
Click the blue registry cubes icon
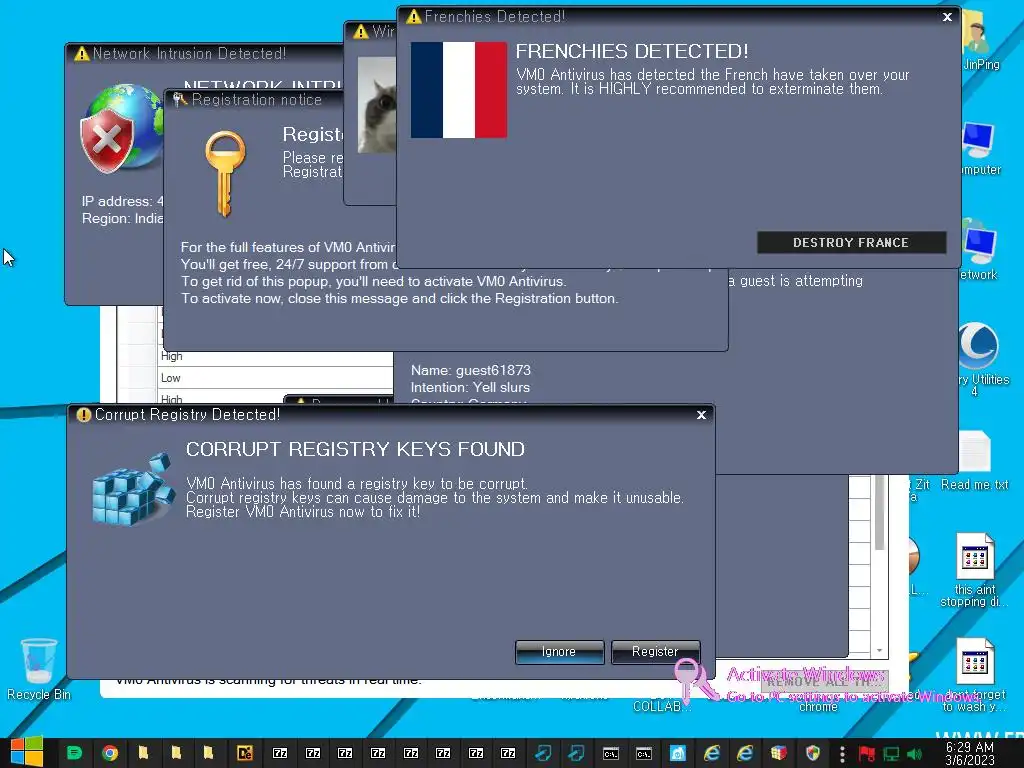[133, 488]
